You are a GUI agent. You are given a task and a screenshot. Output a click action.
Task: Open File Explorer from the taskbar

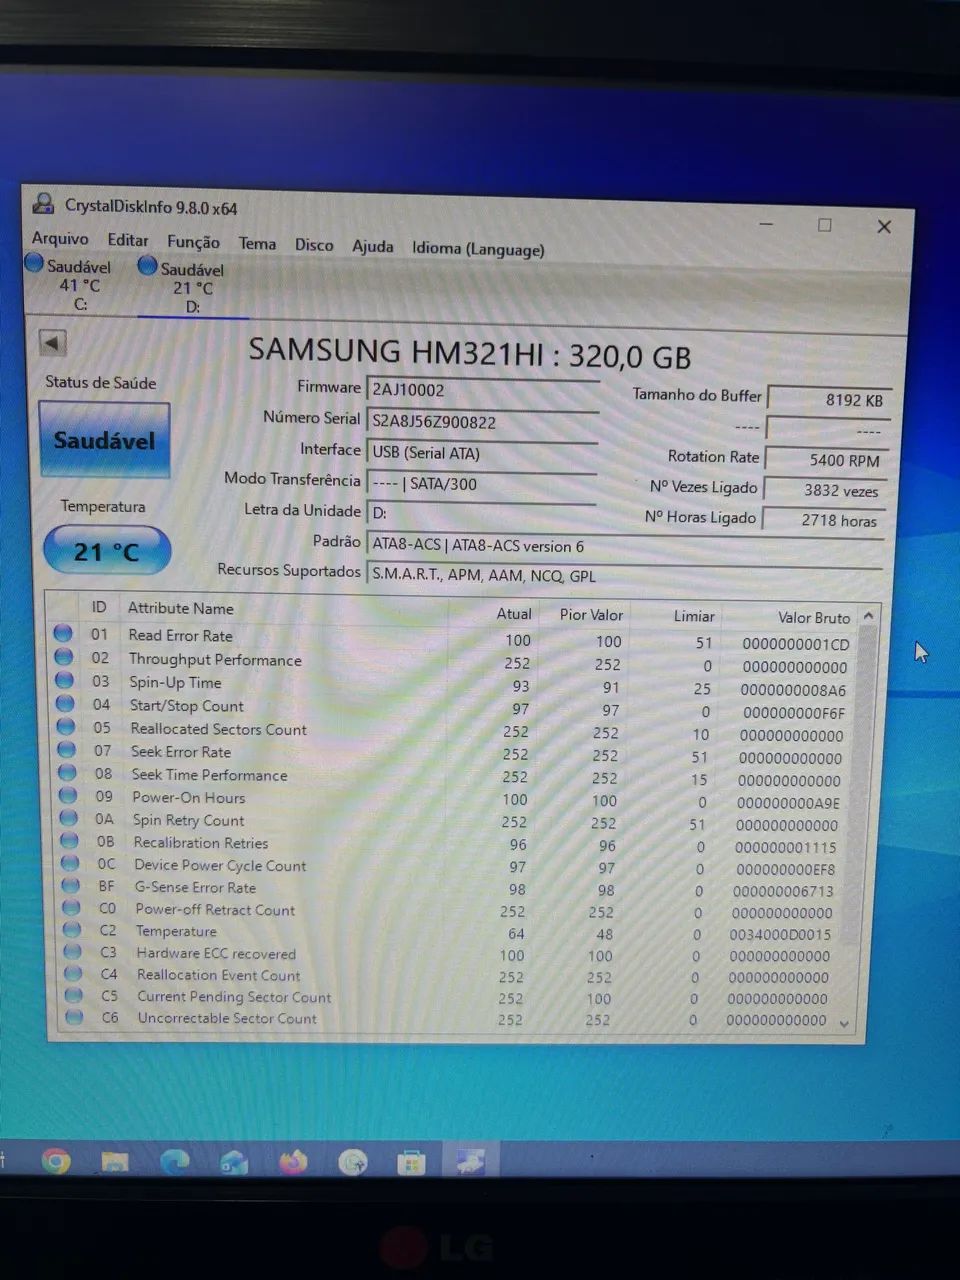(x=115, y=1161)
